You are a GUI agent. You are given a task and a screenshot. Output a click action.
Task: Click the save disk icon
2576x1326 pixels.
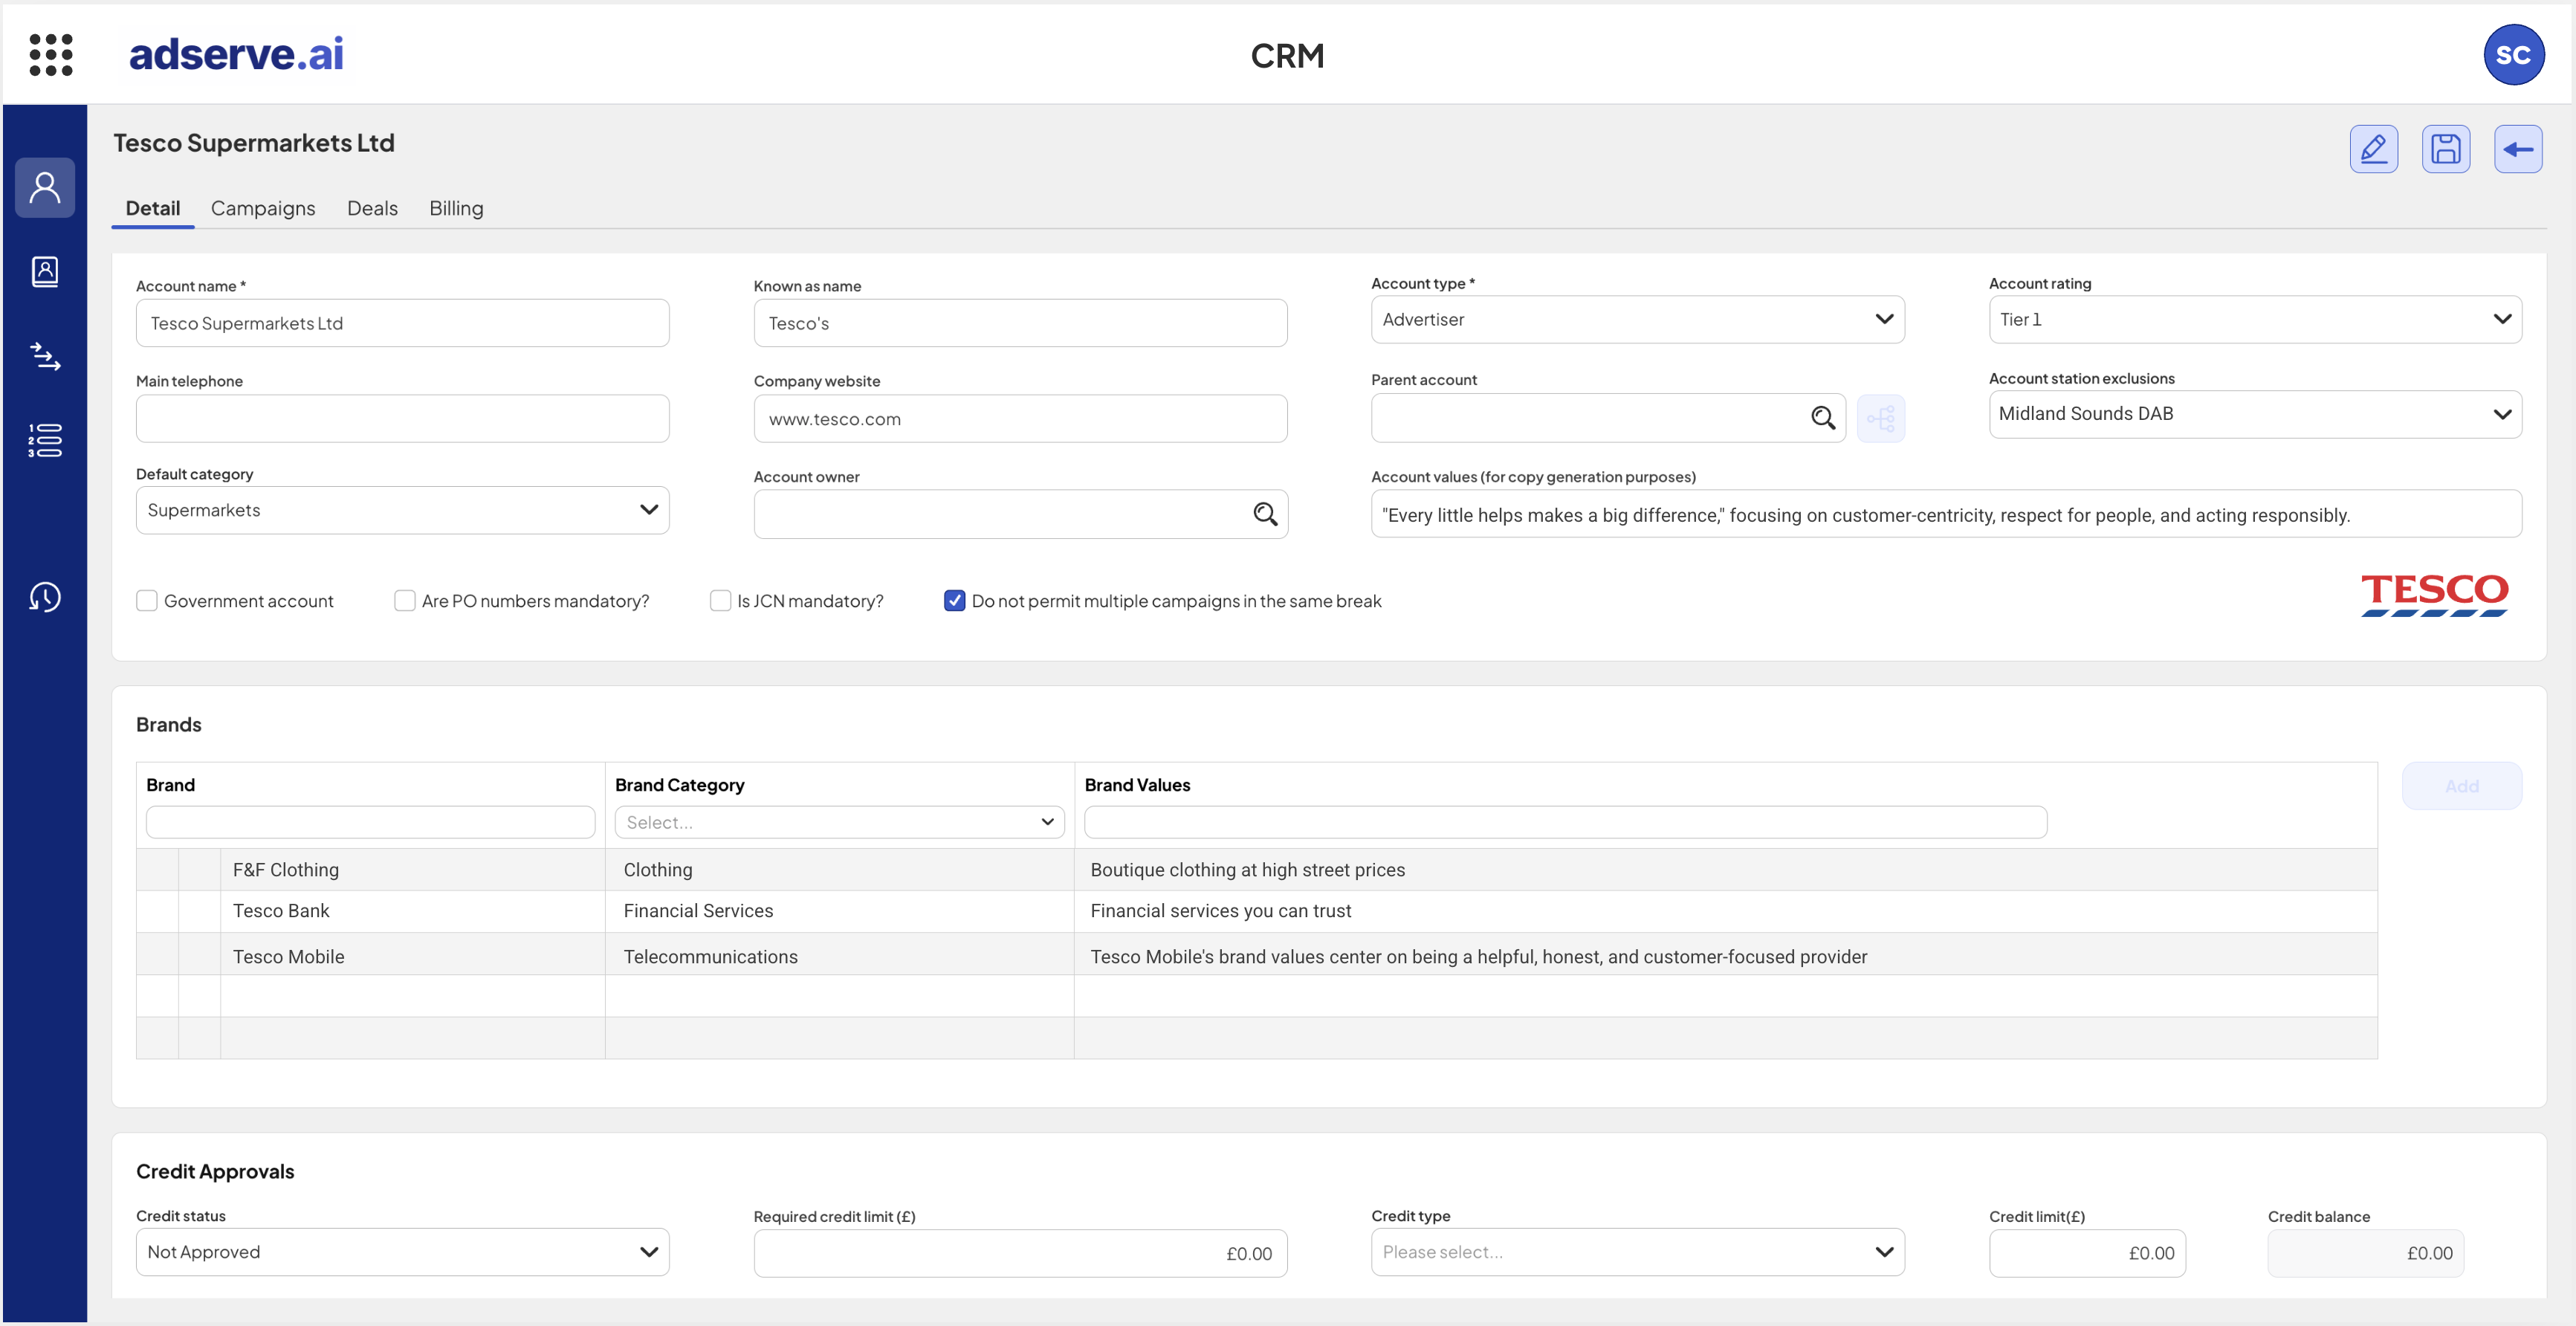[2446, 149]
